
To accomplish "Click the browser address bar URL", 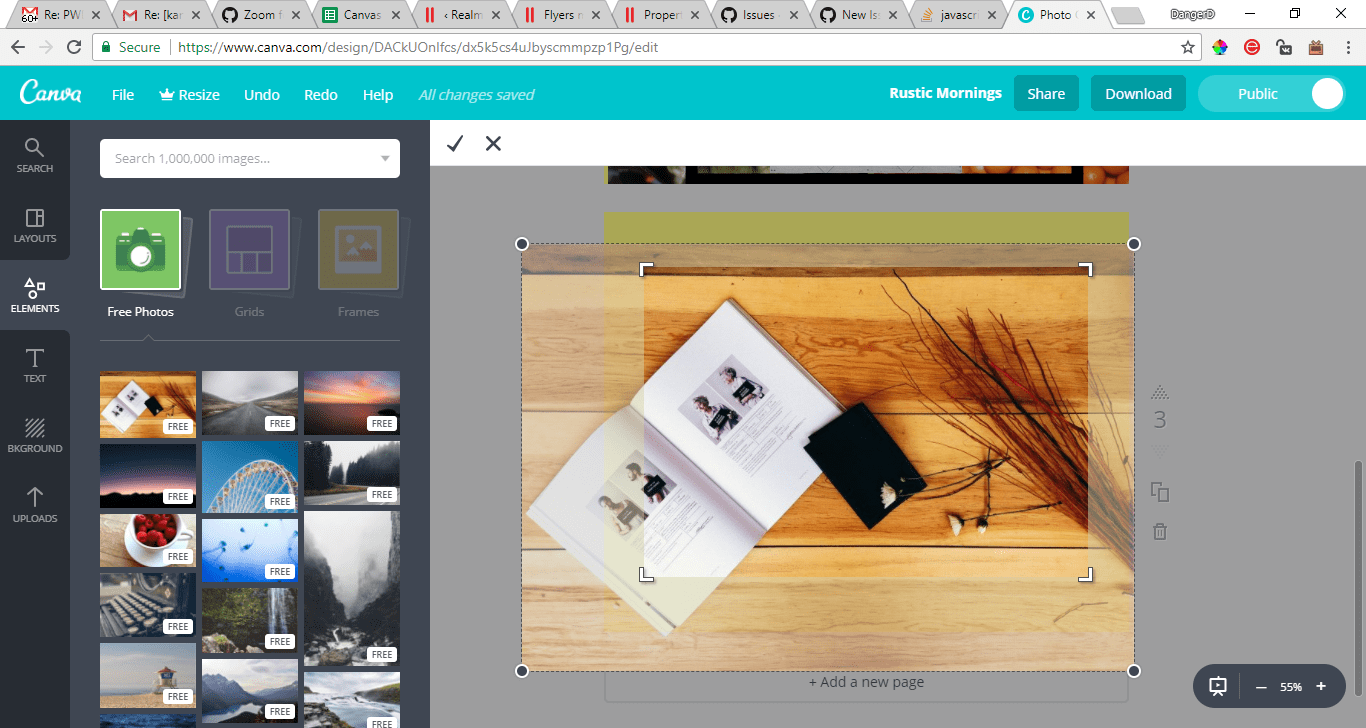I will point(417,47).
